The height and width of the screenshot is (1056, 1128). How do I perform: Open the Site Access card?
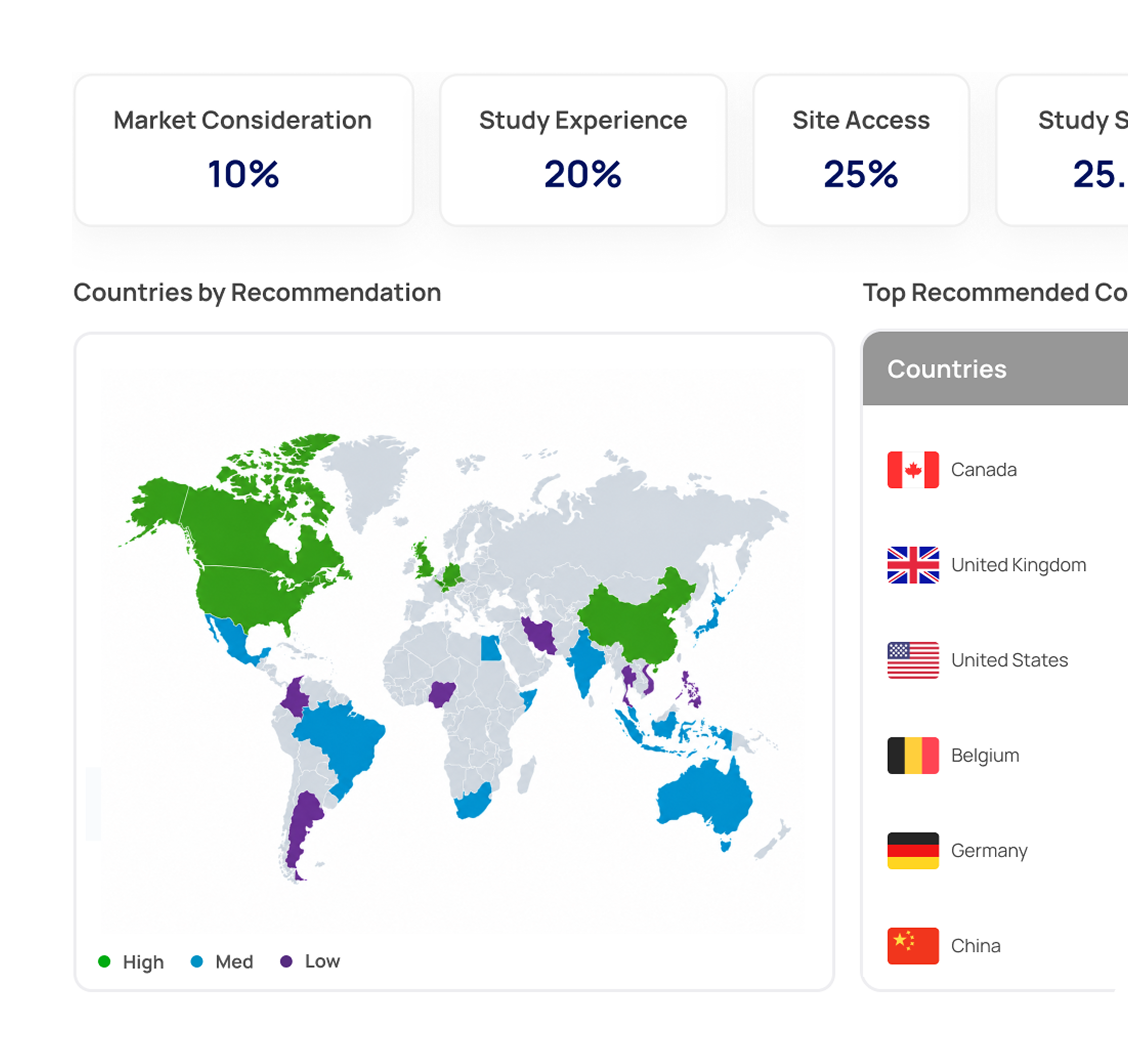pyautogui.click(x=861, y=150)
